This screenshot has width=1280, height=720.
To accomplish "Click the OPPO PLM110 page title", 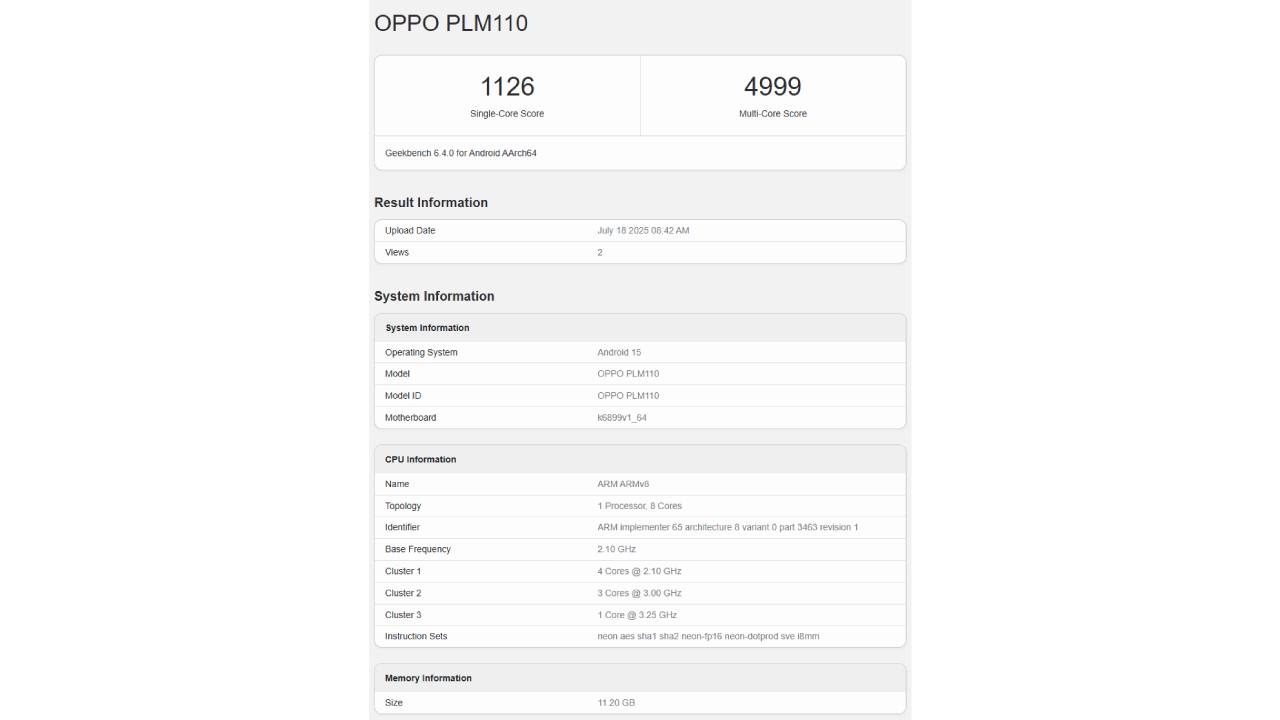I will [x=451, y=23].
